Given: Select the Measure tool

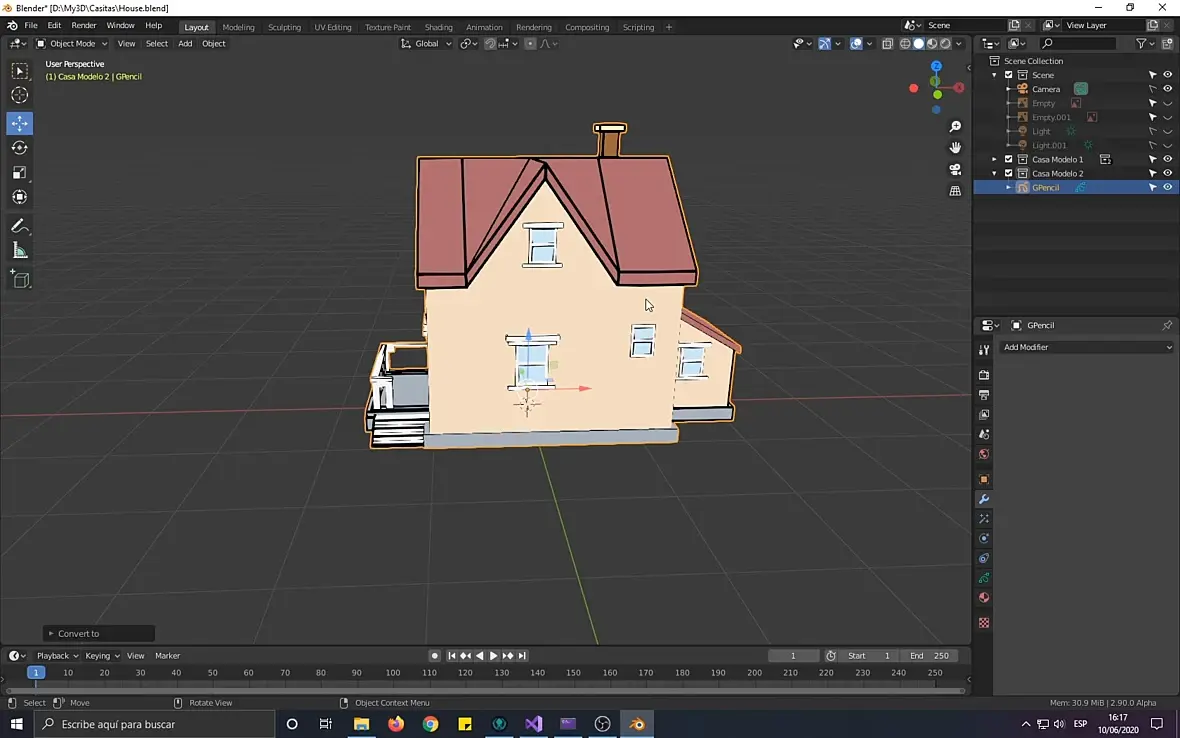Looking at the screenshot, I should [20, 251].
